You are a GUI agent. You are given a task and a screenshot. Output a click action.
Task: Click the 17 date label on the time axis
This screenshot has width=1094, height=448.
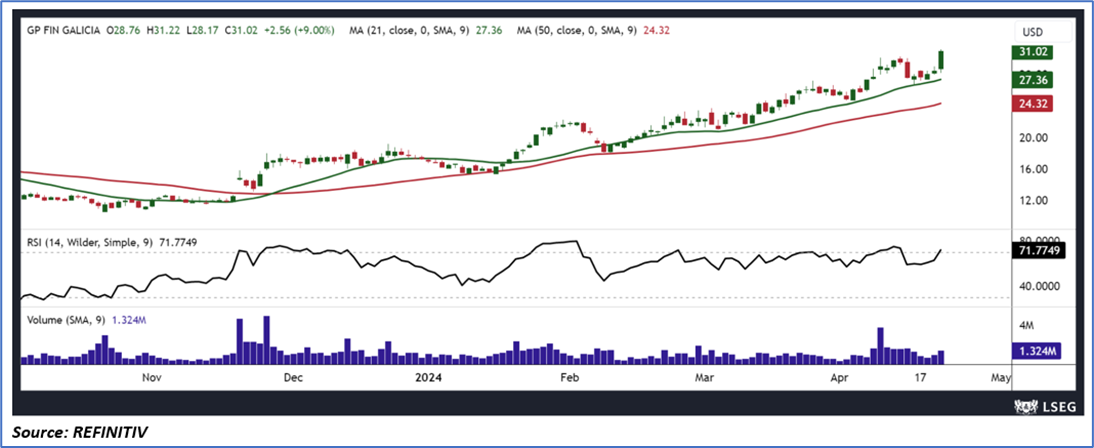click(920, 378)
